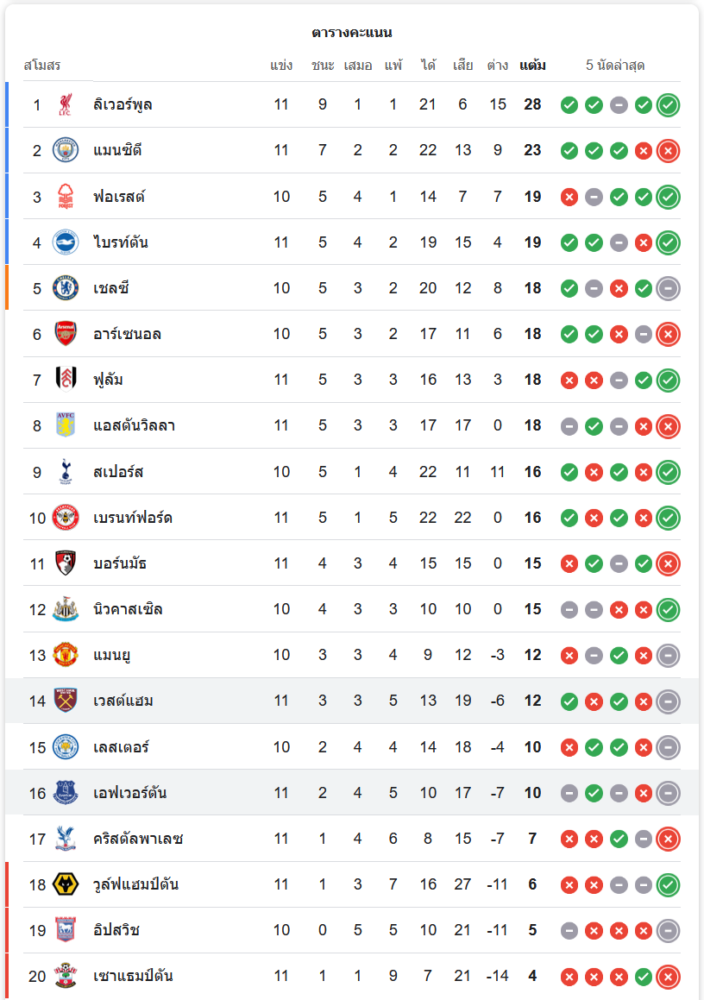Click the เบรนท์ฟอร์ด team name
The height and width of the screenshot is (1000, 704).
tap(133, 518)
